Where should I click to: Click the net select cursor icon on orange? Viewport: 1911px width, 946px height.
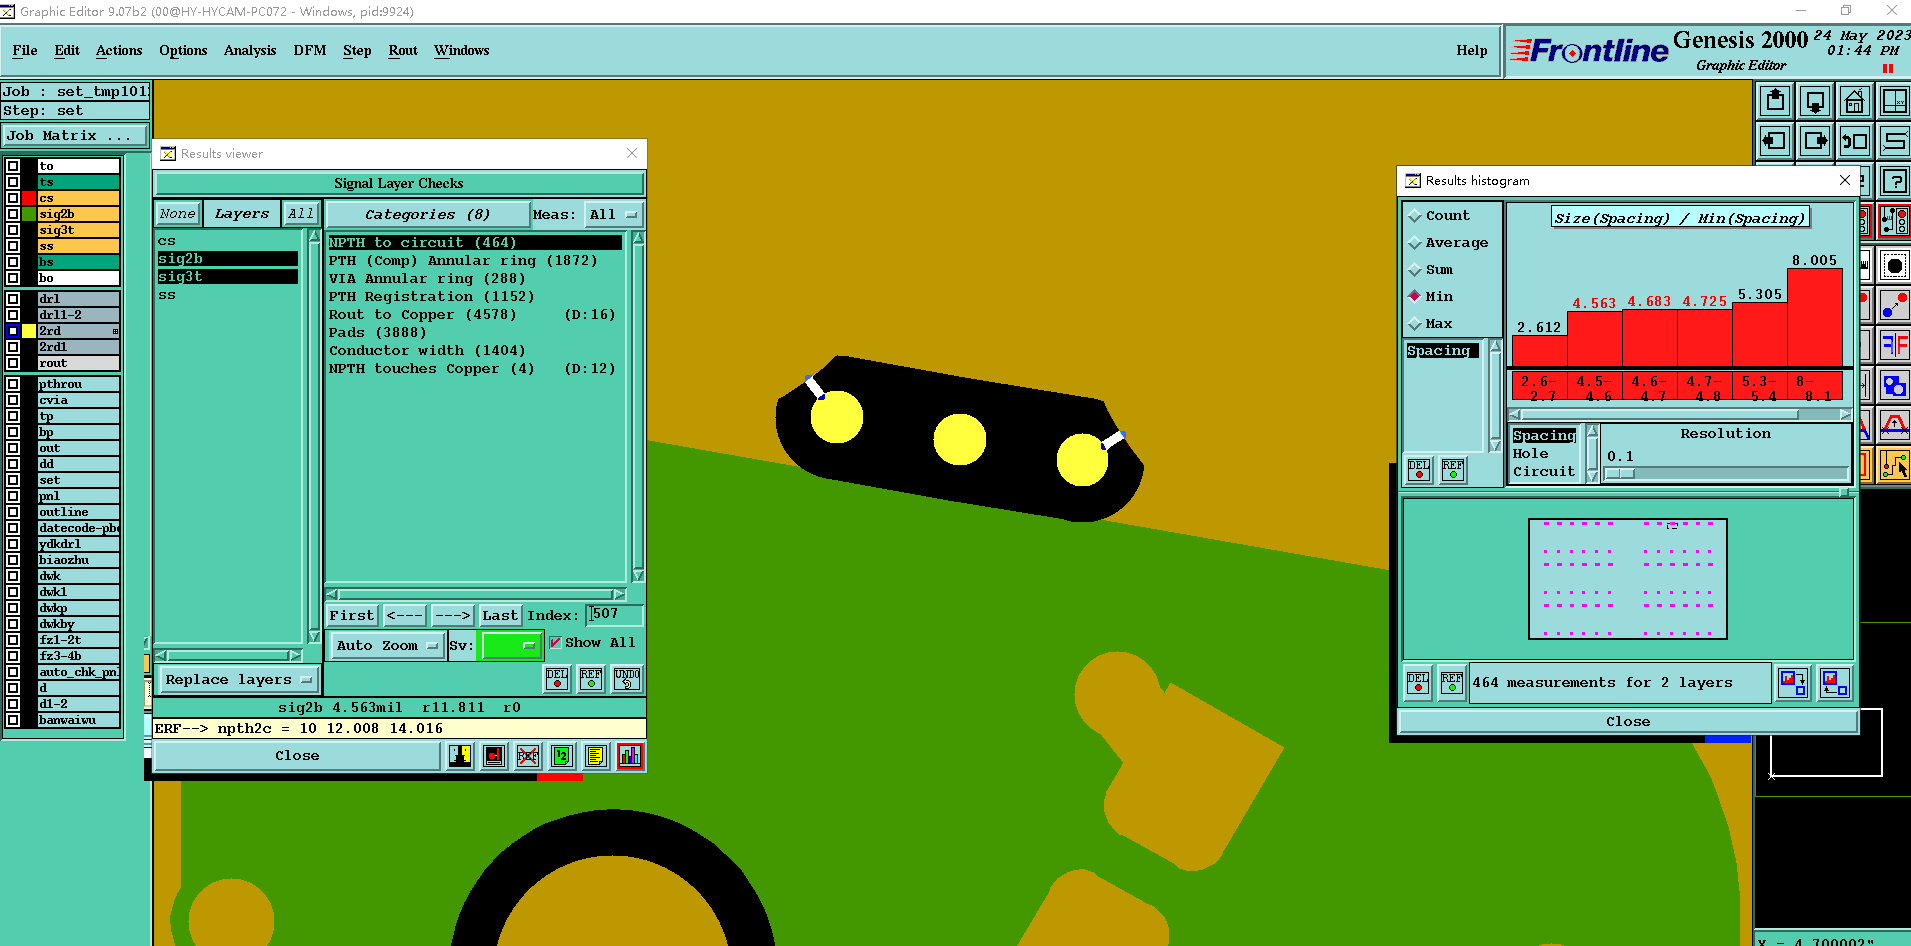click(1894, 465)
